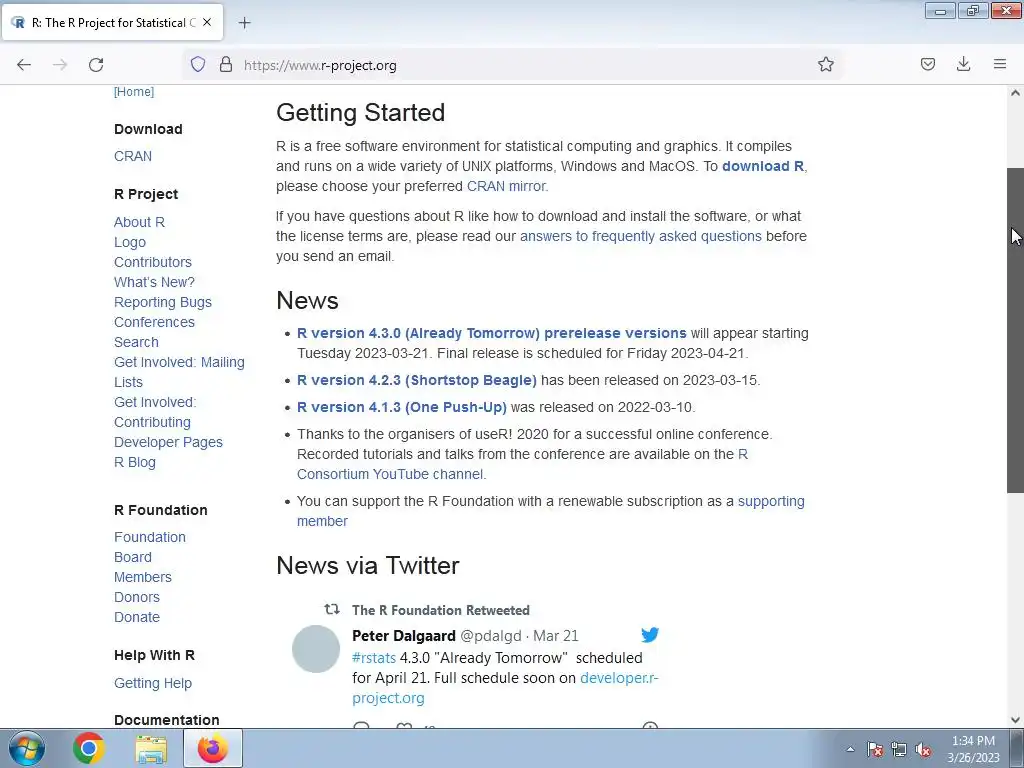Click the padlock site security icon

pyautogui.click(x=226, y=65)
